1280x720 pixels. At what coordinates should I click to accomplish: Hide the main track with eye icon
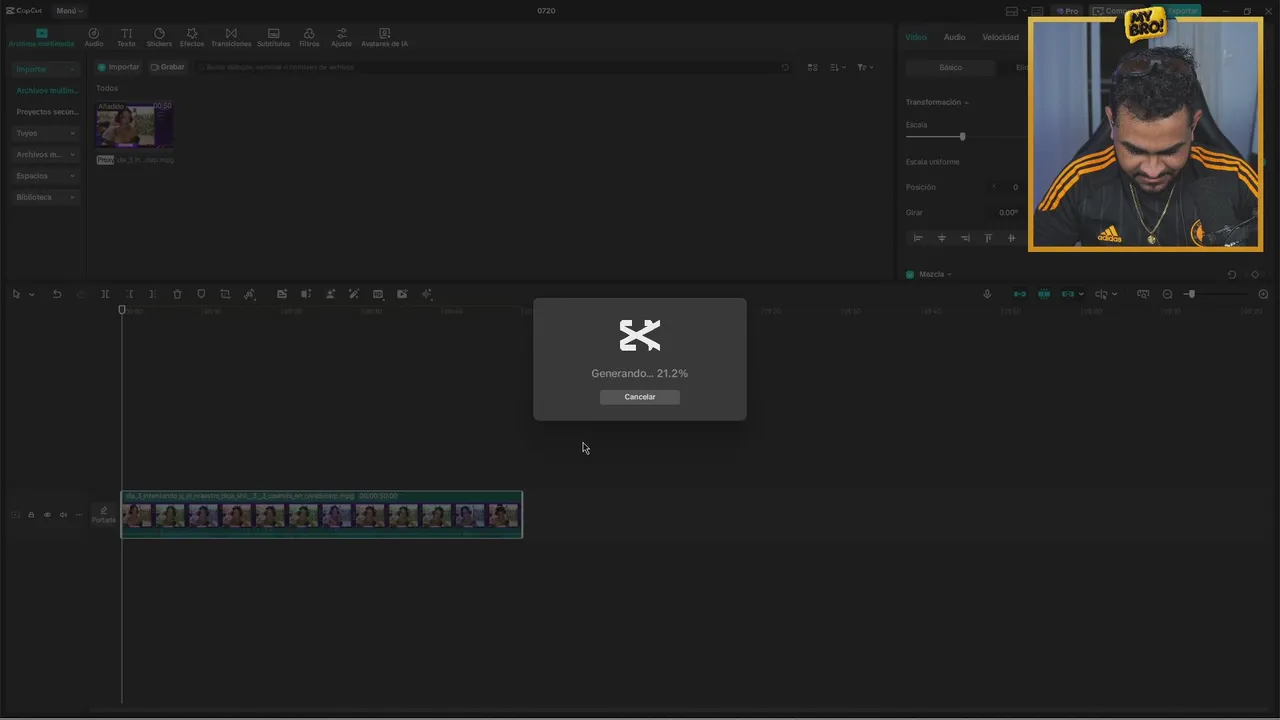[47, 515]
